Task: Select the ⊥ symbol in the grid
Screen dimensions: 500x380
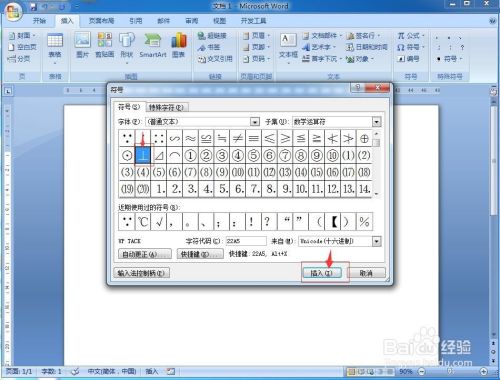Action: (x=143, y=155)
